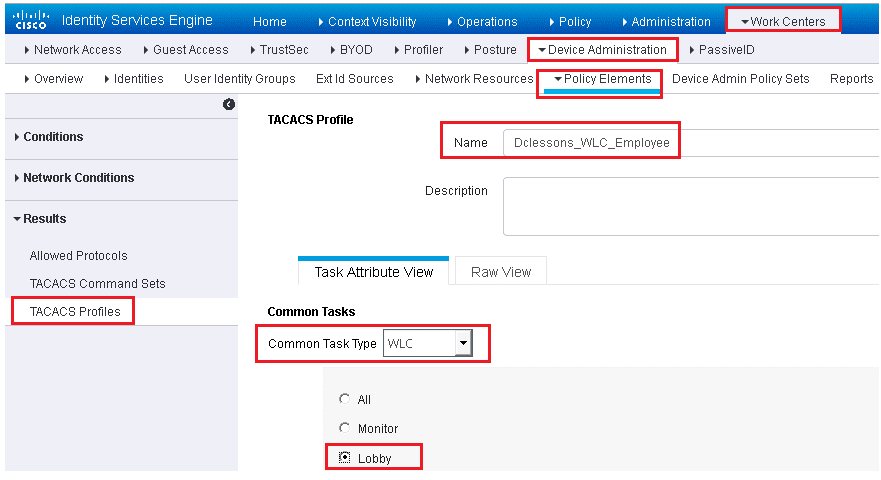Open the TrustSec submenu
Image resolution: width=881 pixels, height=480 pixels.
point(279,49)
